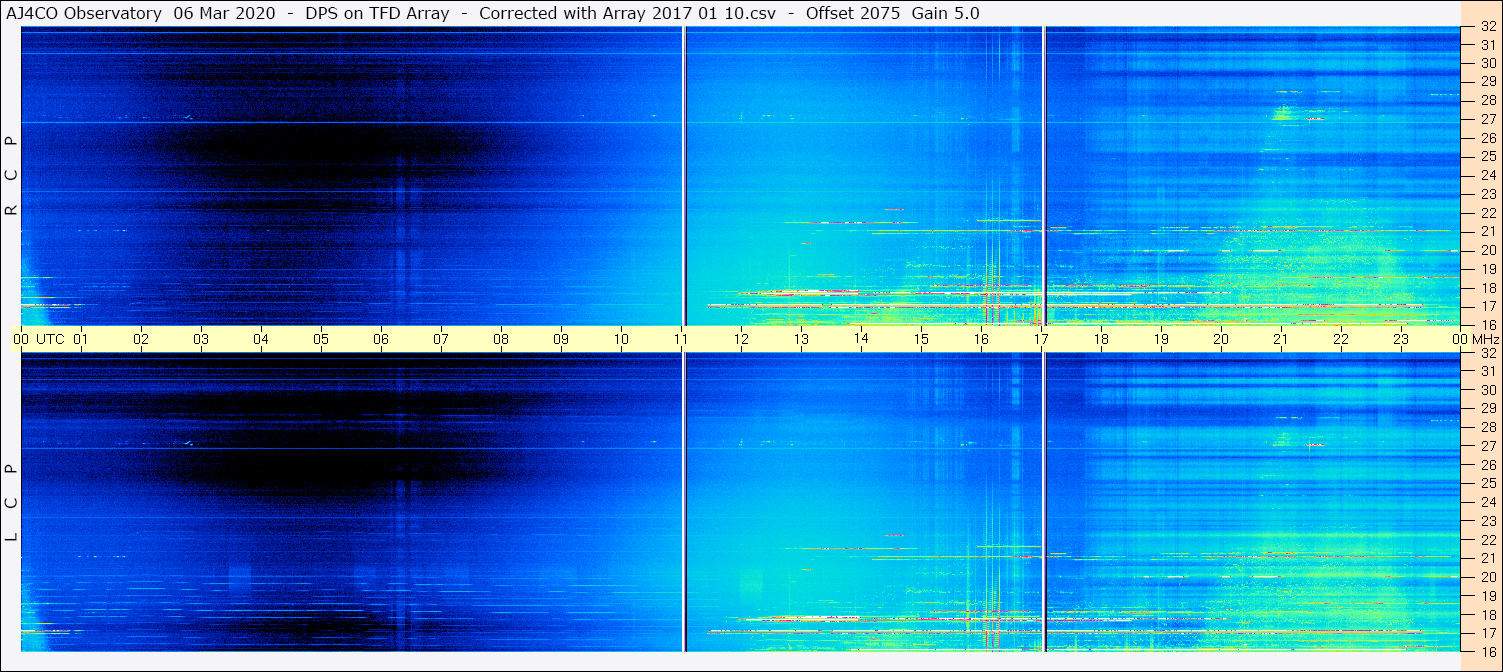This screenshot has width=1503, height=672.
Task: Click the "Offset 2075" header value
Action: pyautogui.click(x=852, y=13)
